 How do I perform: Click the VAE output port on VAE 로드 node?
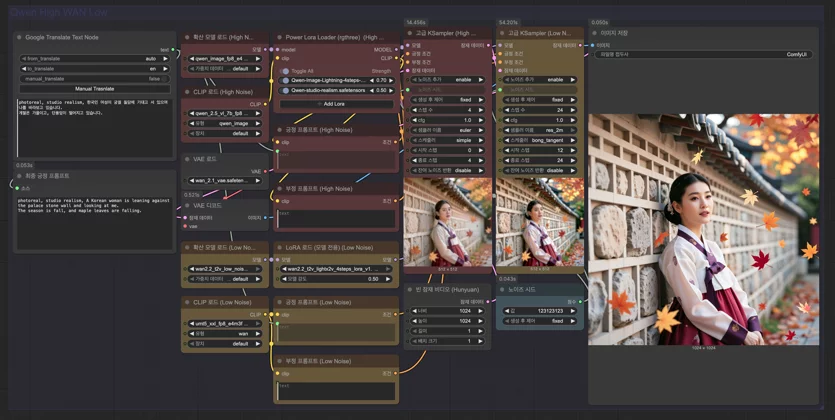(x=265, y=171)
